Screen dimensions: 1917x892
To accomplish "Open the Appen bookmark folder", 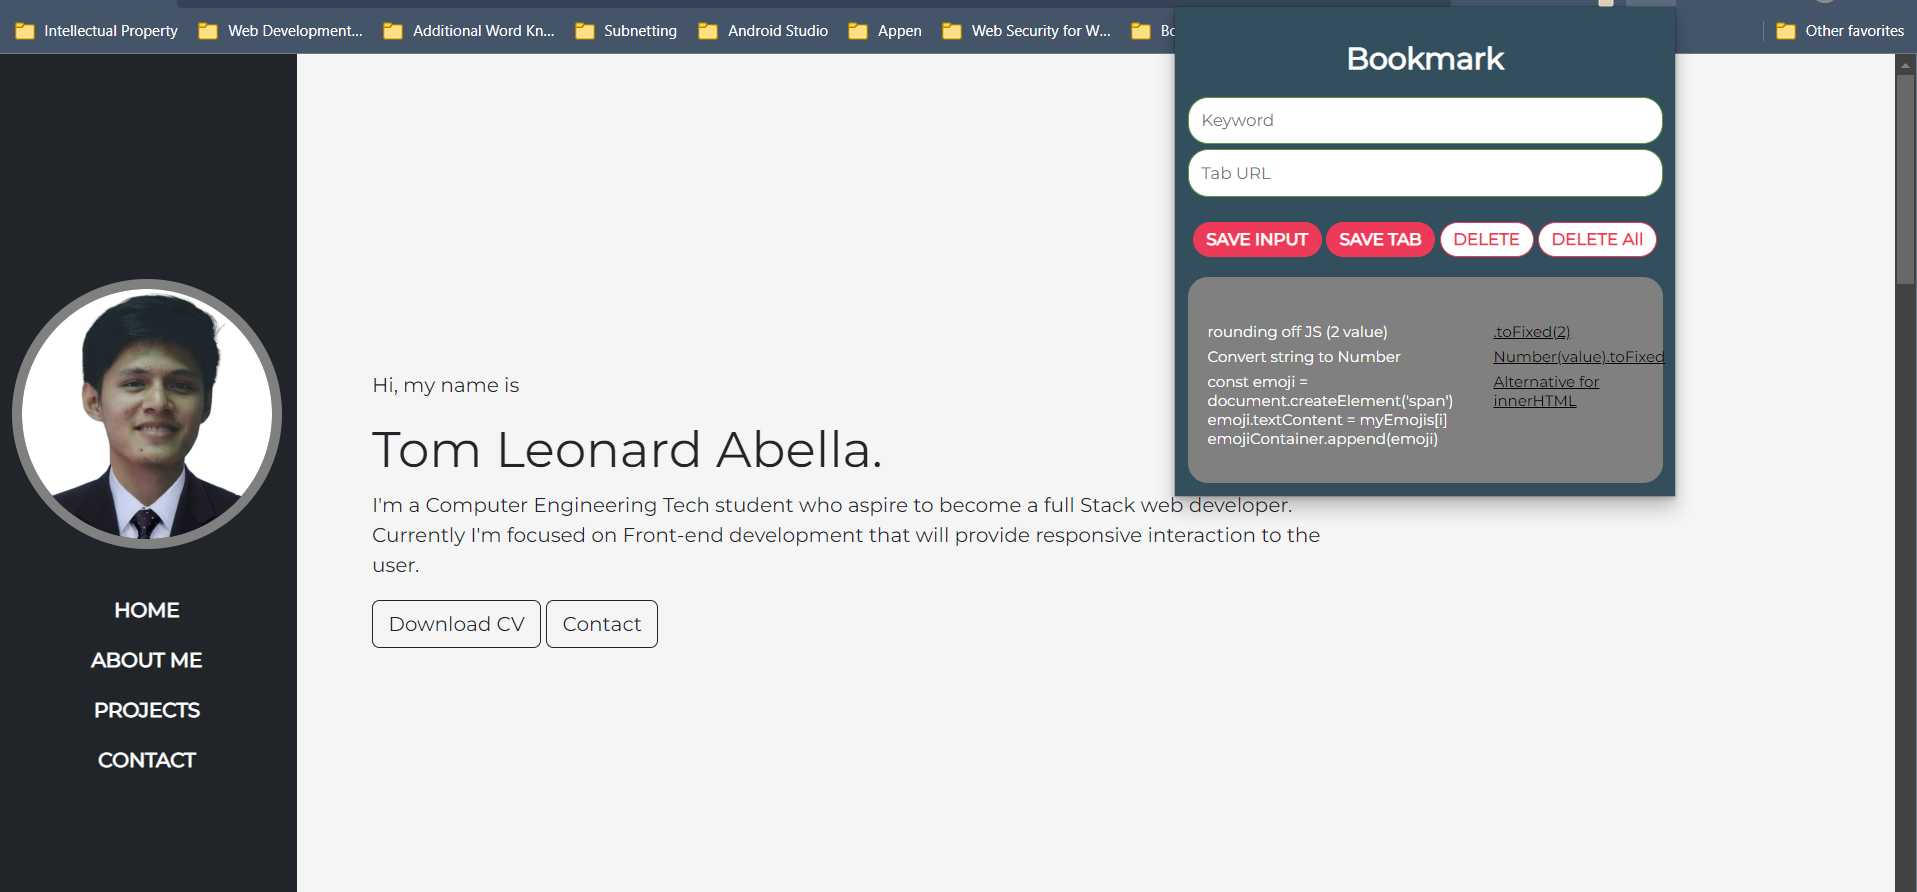I will [886, 31].
